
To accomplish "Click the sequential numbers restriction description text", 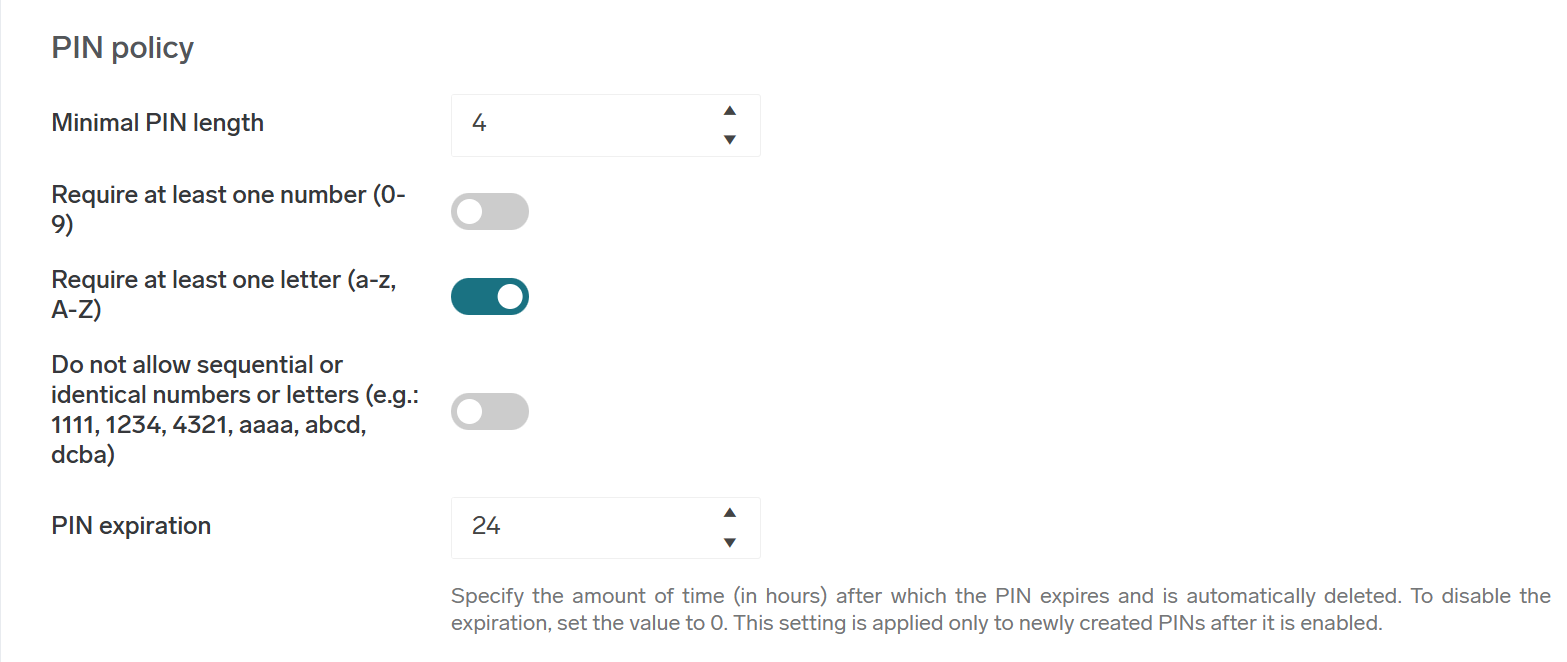I will [234, 410].
